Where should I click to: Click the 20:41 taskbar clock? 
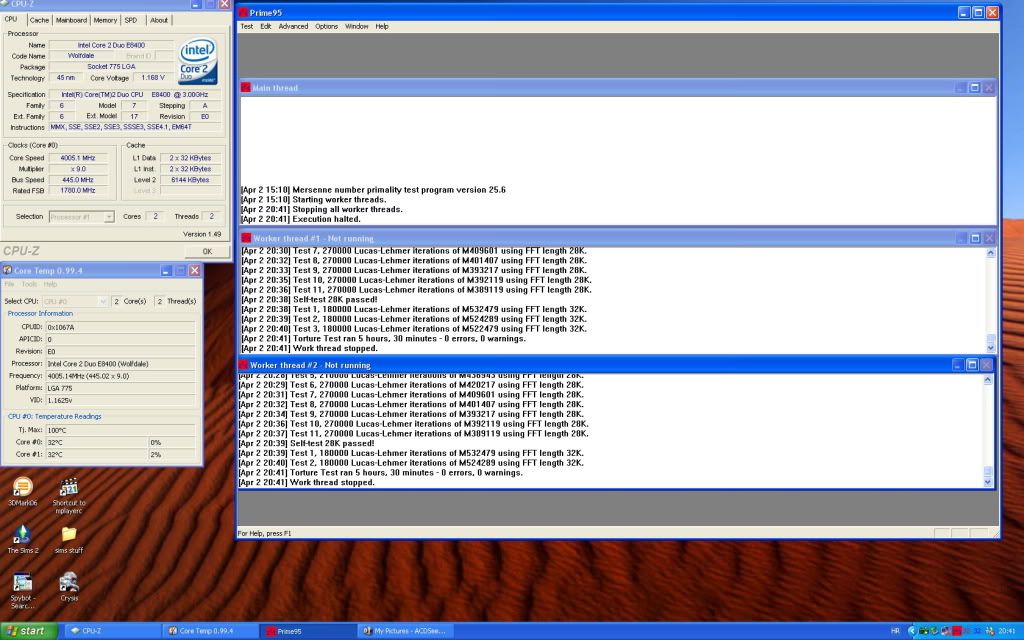(1006, 631)
